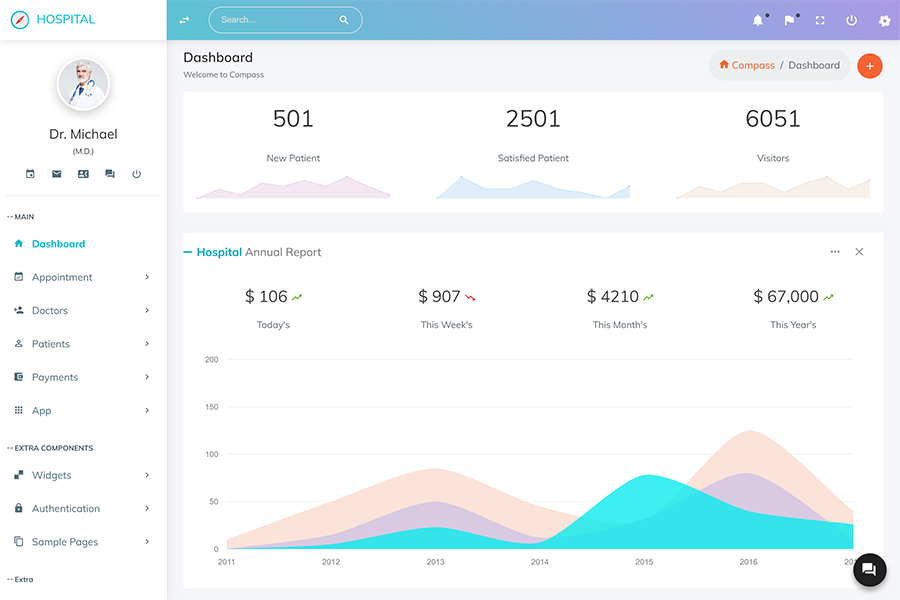Click the contact card icon under profile
The width and height of the screenshot is (900, 600).
coord(83,174)
